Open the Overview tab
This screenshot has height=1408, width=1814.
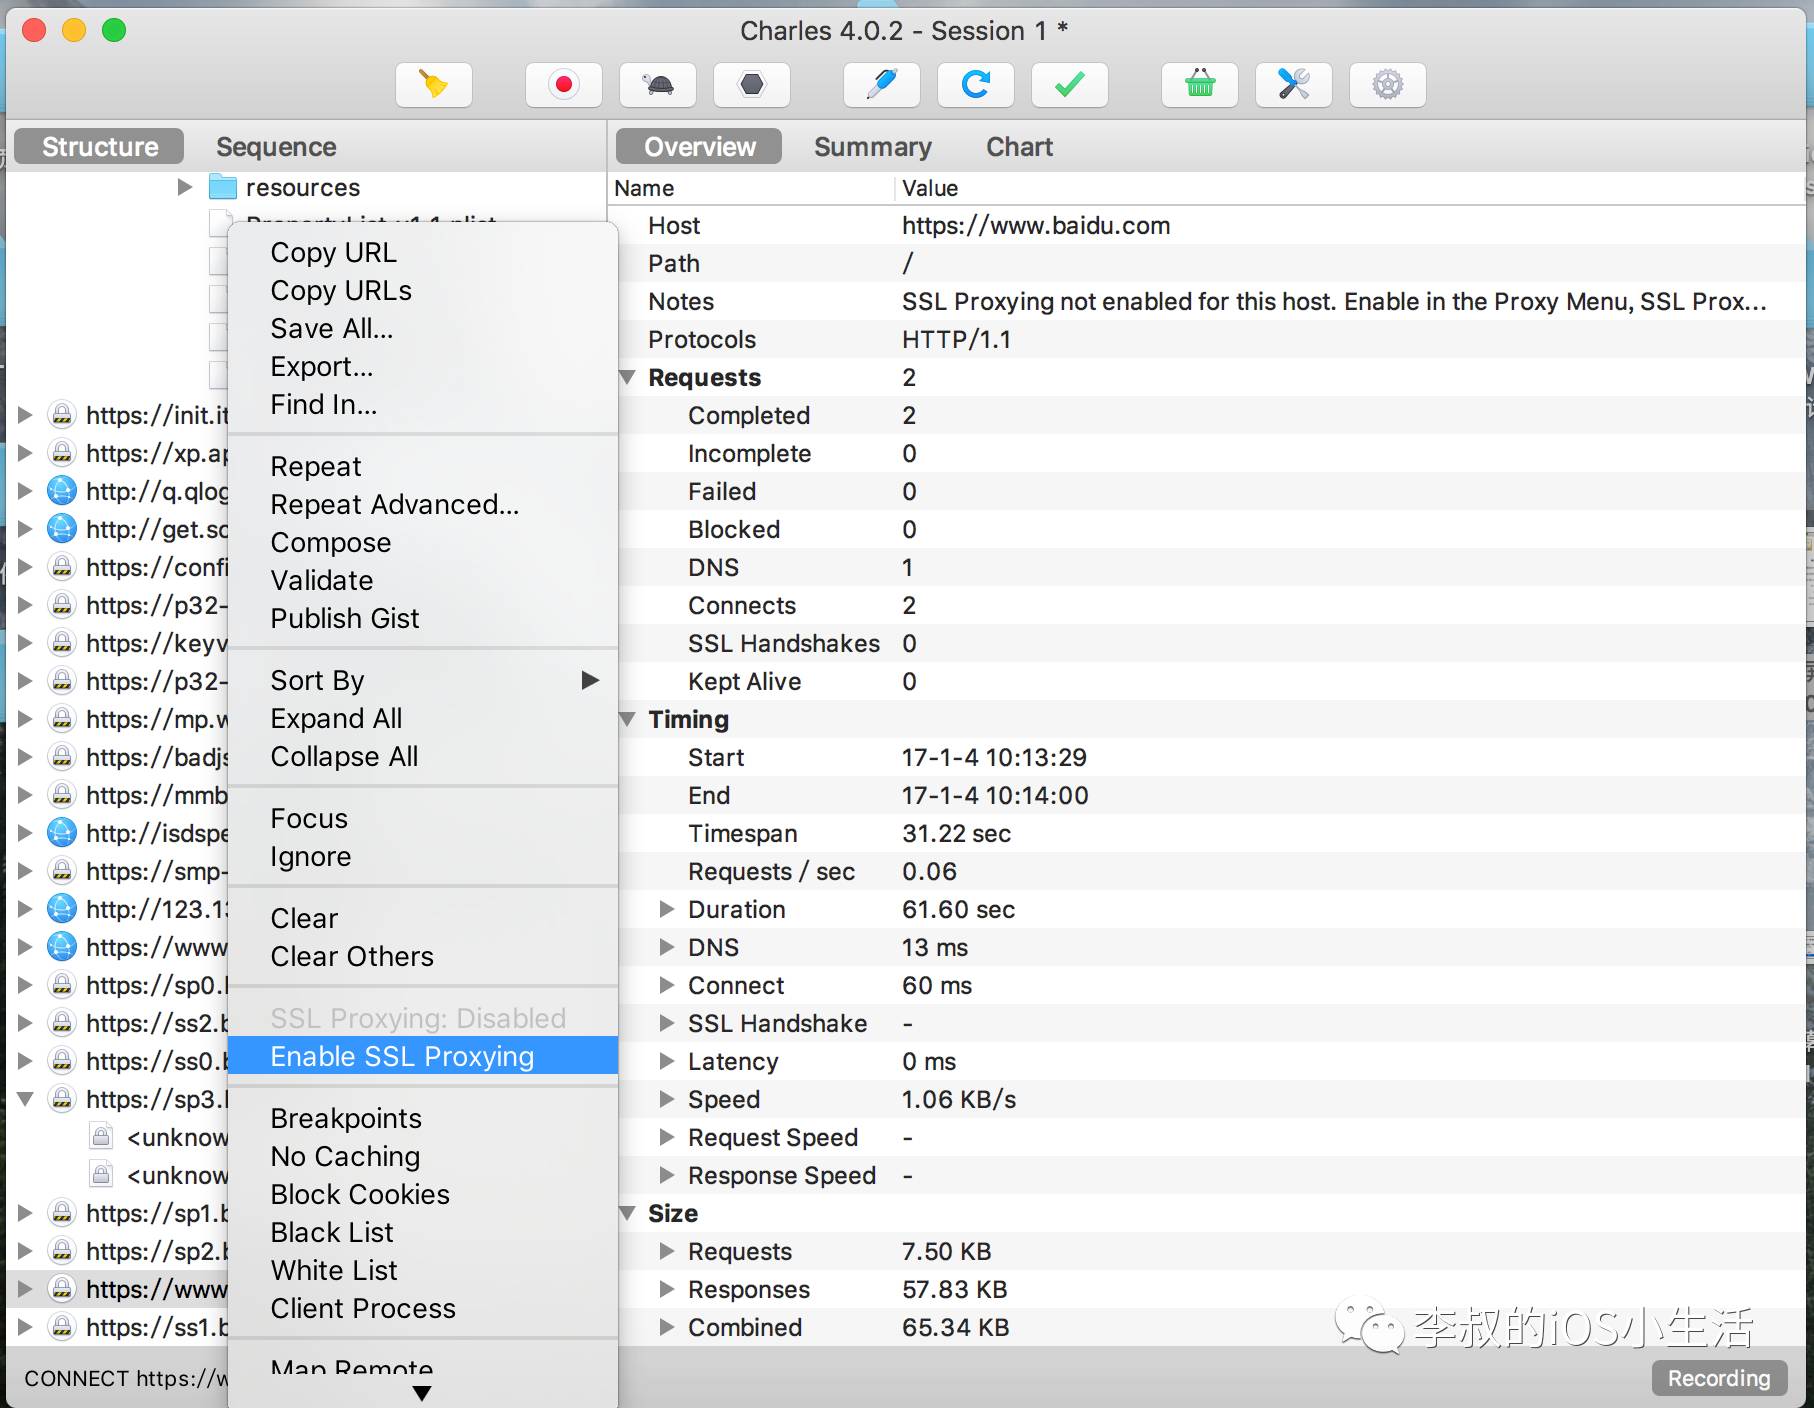pos(699,147)
